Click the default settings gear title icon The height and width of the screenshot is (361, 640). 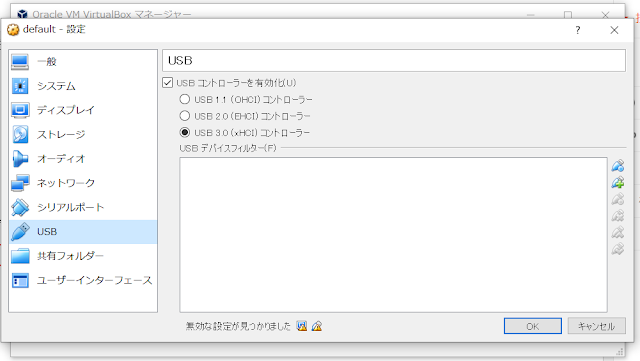pyautogui.click(x=13, y=29)
